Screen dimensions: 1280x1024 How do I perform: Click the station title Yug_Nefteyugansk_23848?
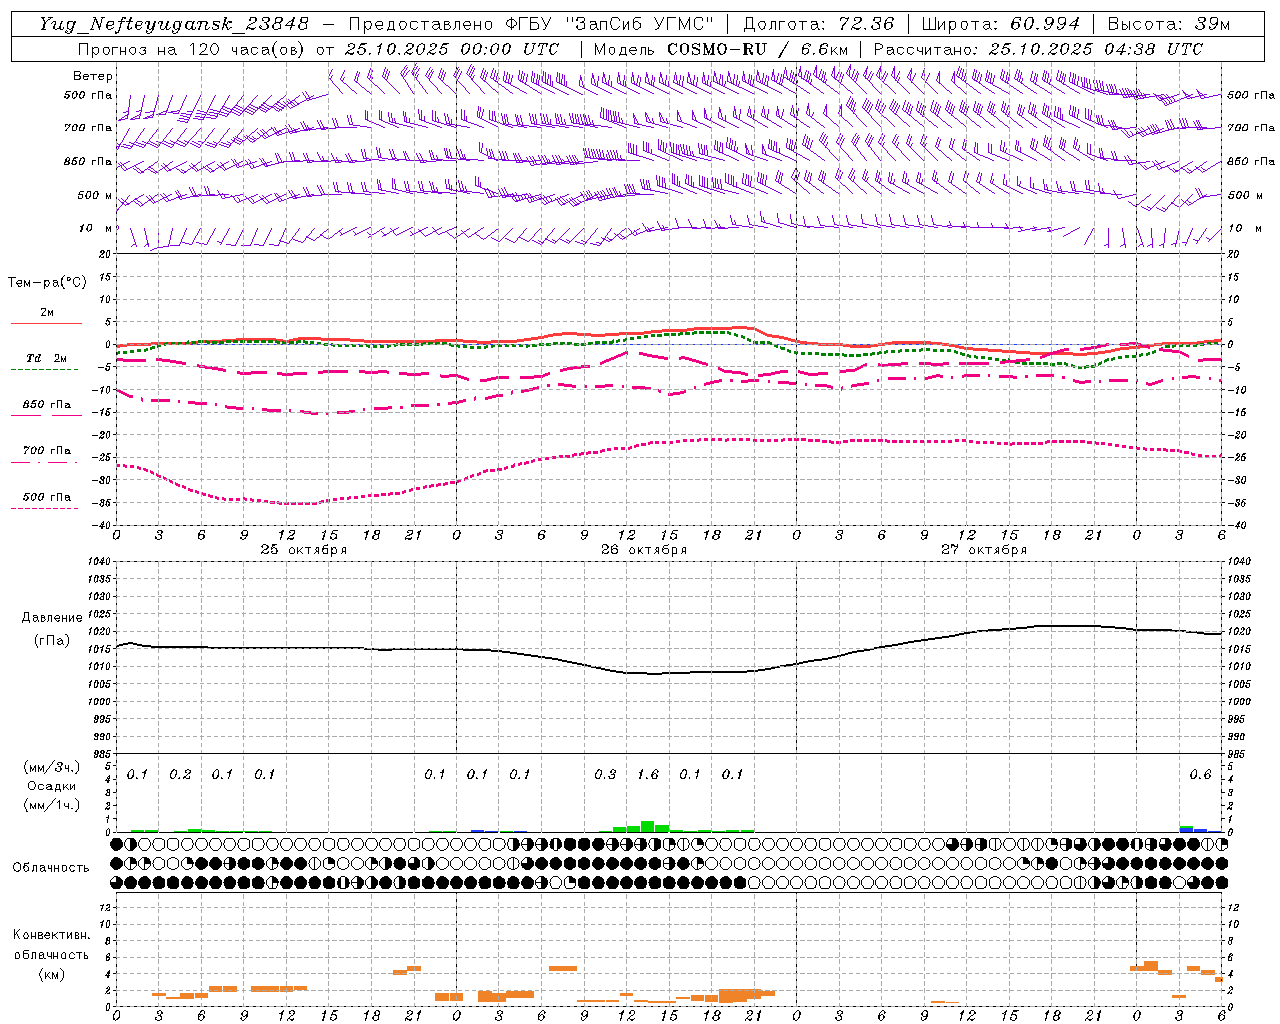tap(174, 24)
